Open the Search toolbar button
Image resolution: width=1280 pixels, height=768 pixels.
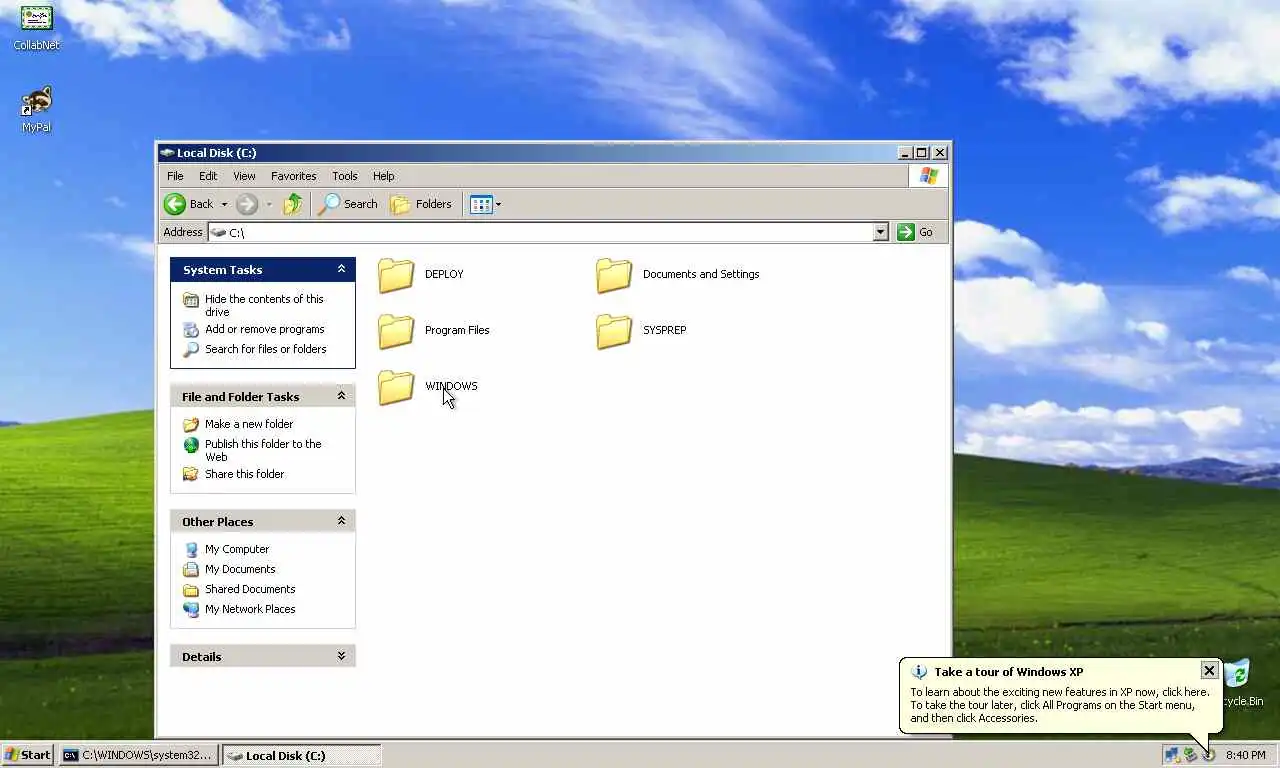[x=348, y=204]
